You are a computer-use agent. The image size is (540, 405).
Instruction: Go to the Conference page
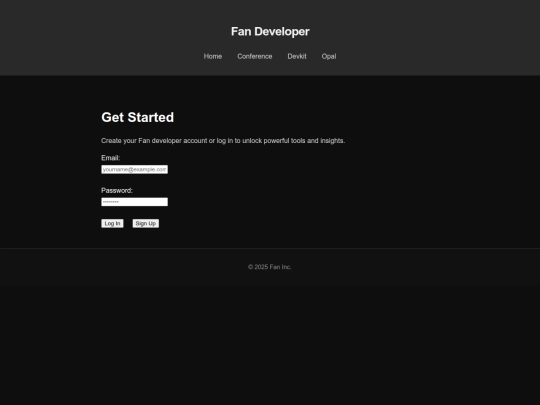click(255, 56)
